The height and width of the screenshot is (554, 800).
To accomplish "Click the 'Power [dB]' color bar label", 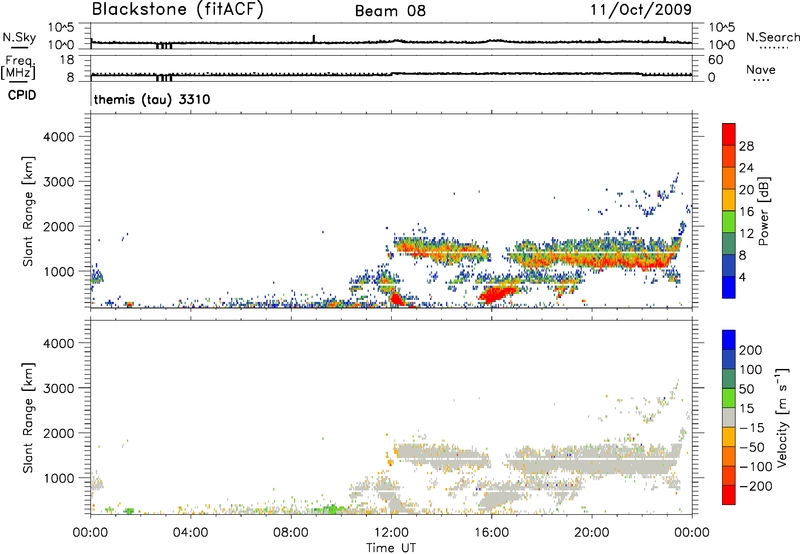I will 764,211.
